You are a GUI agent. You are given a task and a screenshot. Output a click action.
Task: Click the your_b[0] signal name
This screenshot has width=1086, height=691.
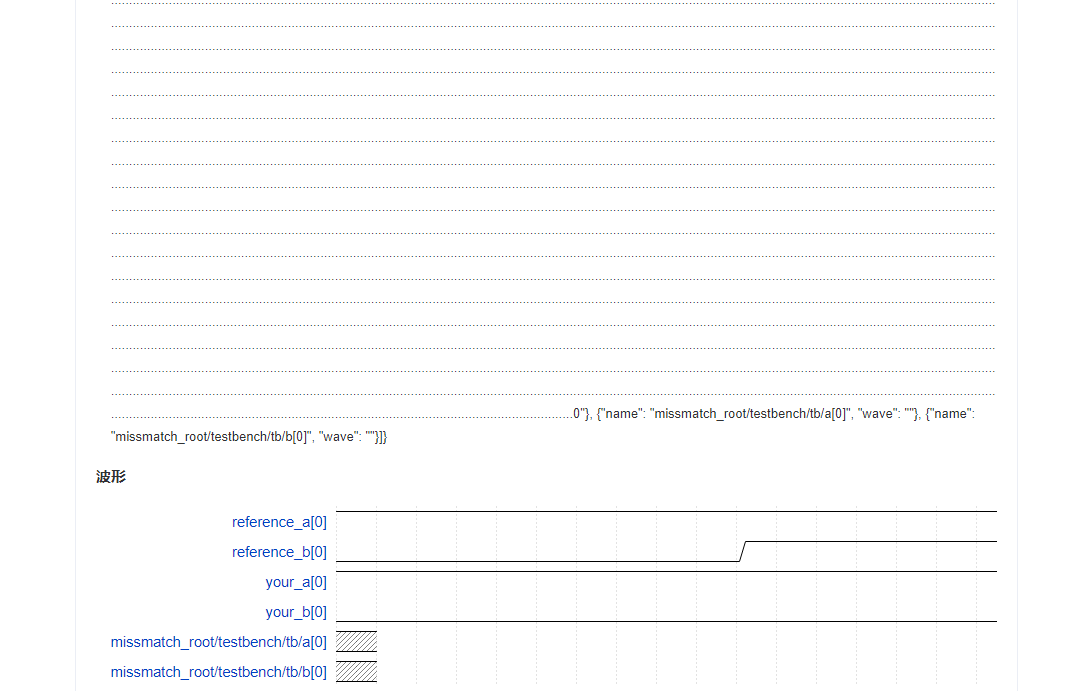coord(296,611)
